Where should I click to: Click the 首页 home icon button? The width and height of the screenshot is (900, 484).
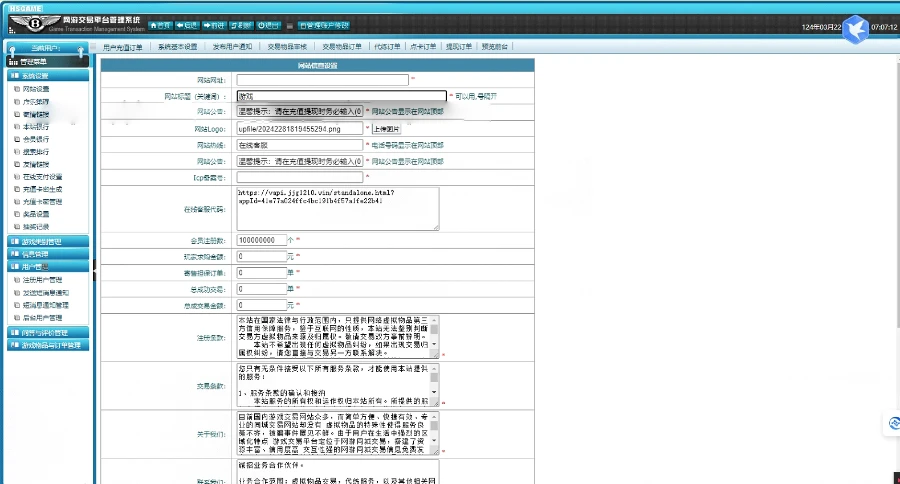[x=158, y=25]
